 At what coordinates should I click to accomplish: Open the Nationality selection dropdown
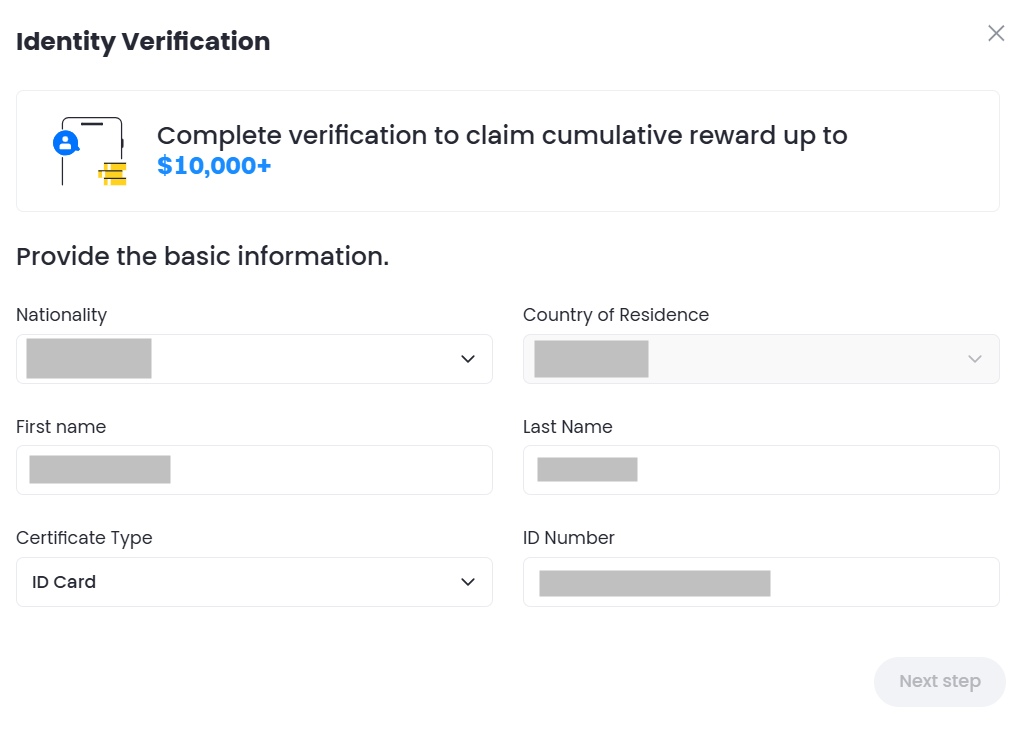tap(254, 359)
